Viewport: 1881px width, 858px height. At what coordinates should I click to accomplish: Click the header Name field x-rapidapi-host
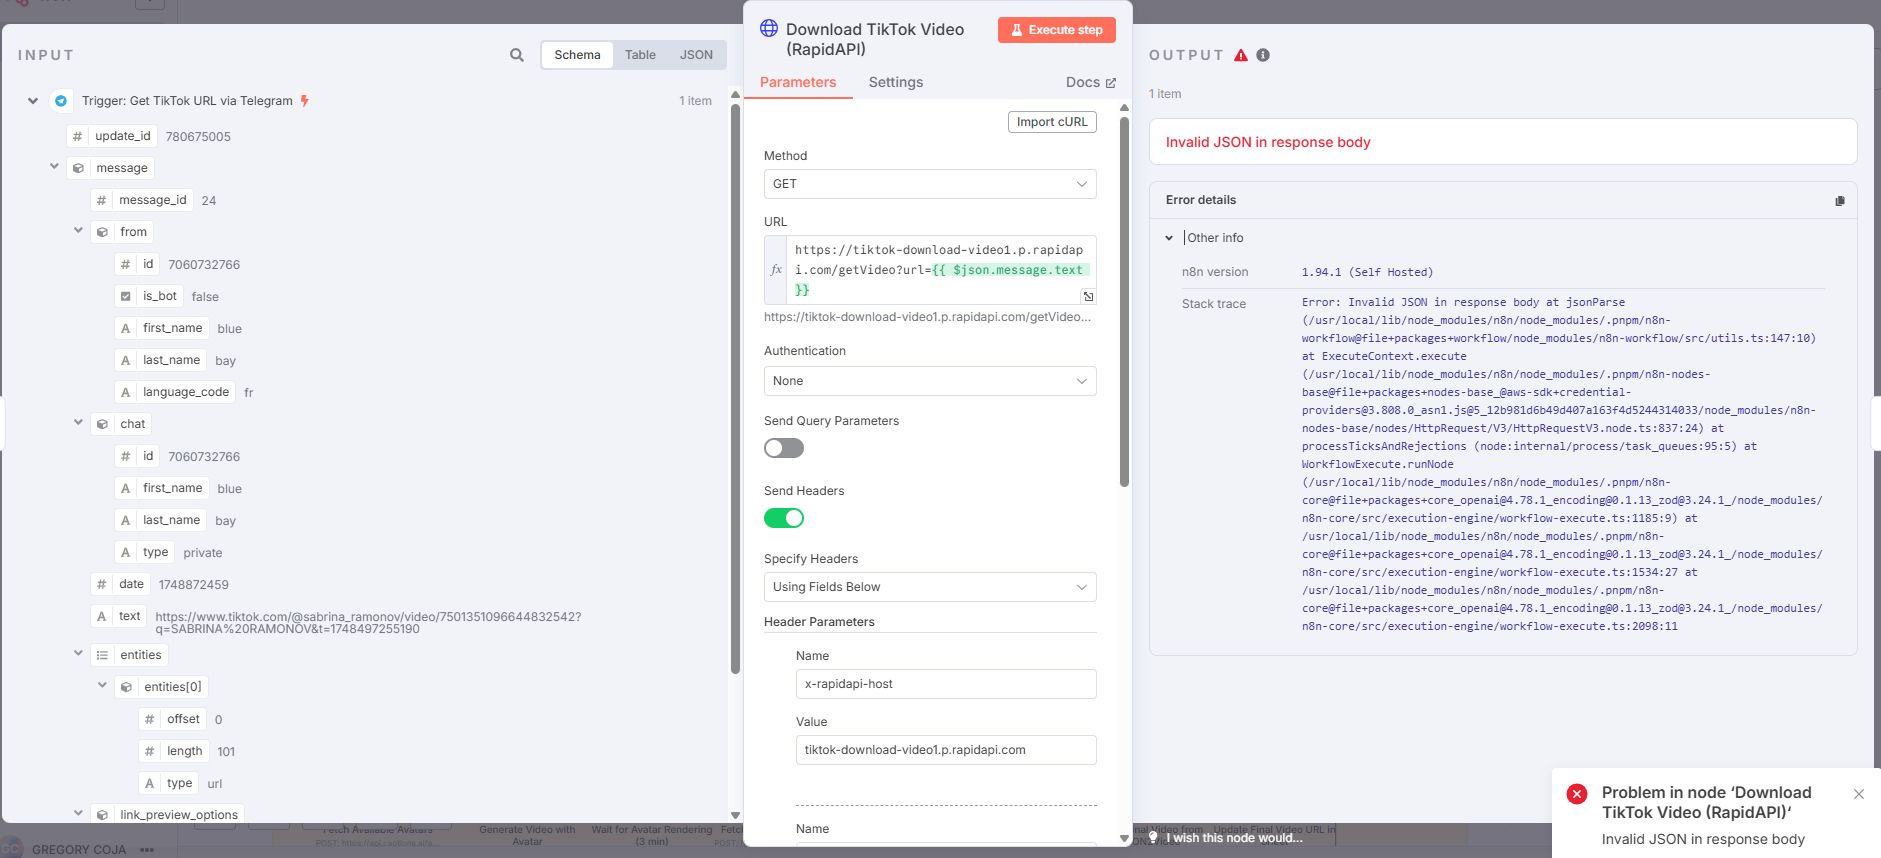coord(946,684)
